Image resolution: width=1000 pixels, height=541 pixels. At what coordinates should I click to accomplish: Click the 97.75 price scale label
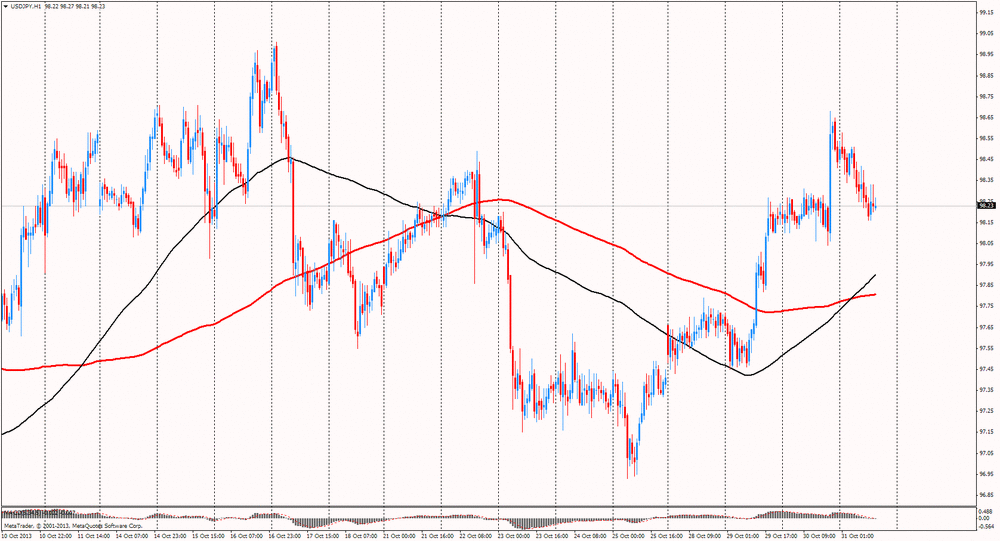coord(987,306)
